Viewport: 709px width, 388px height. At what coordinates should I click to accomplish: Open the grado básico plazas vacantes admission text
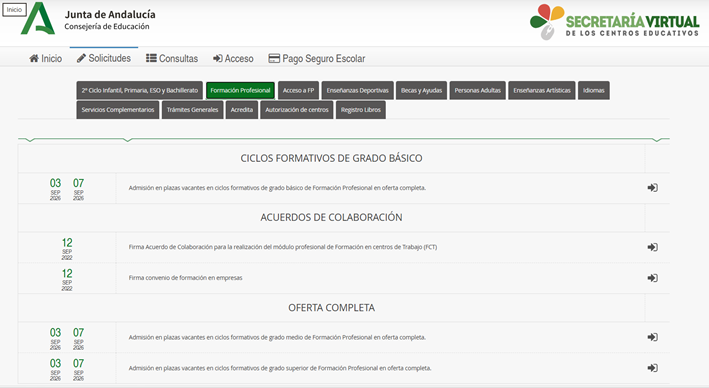(x=277, y=188)
